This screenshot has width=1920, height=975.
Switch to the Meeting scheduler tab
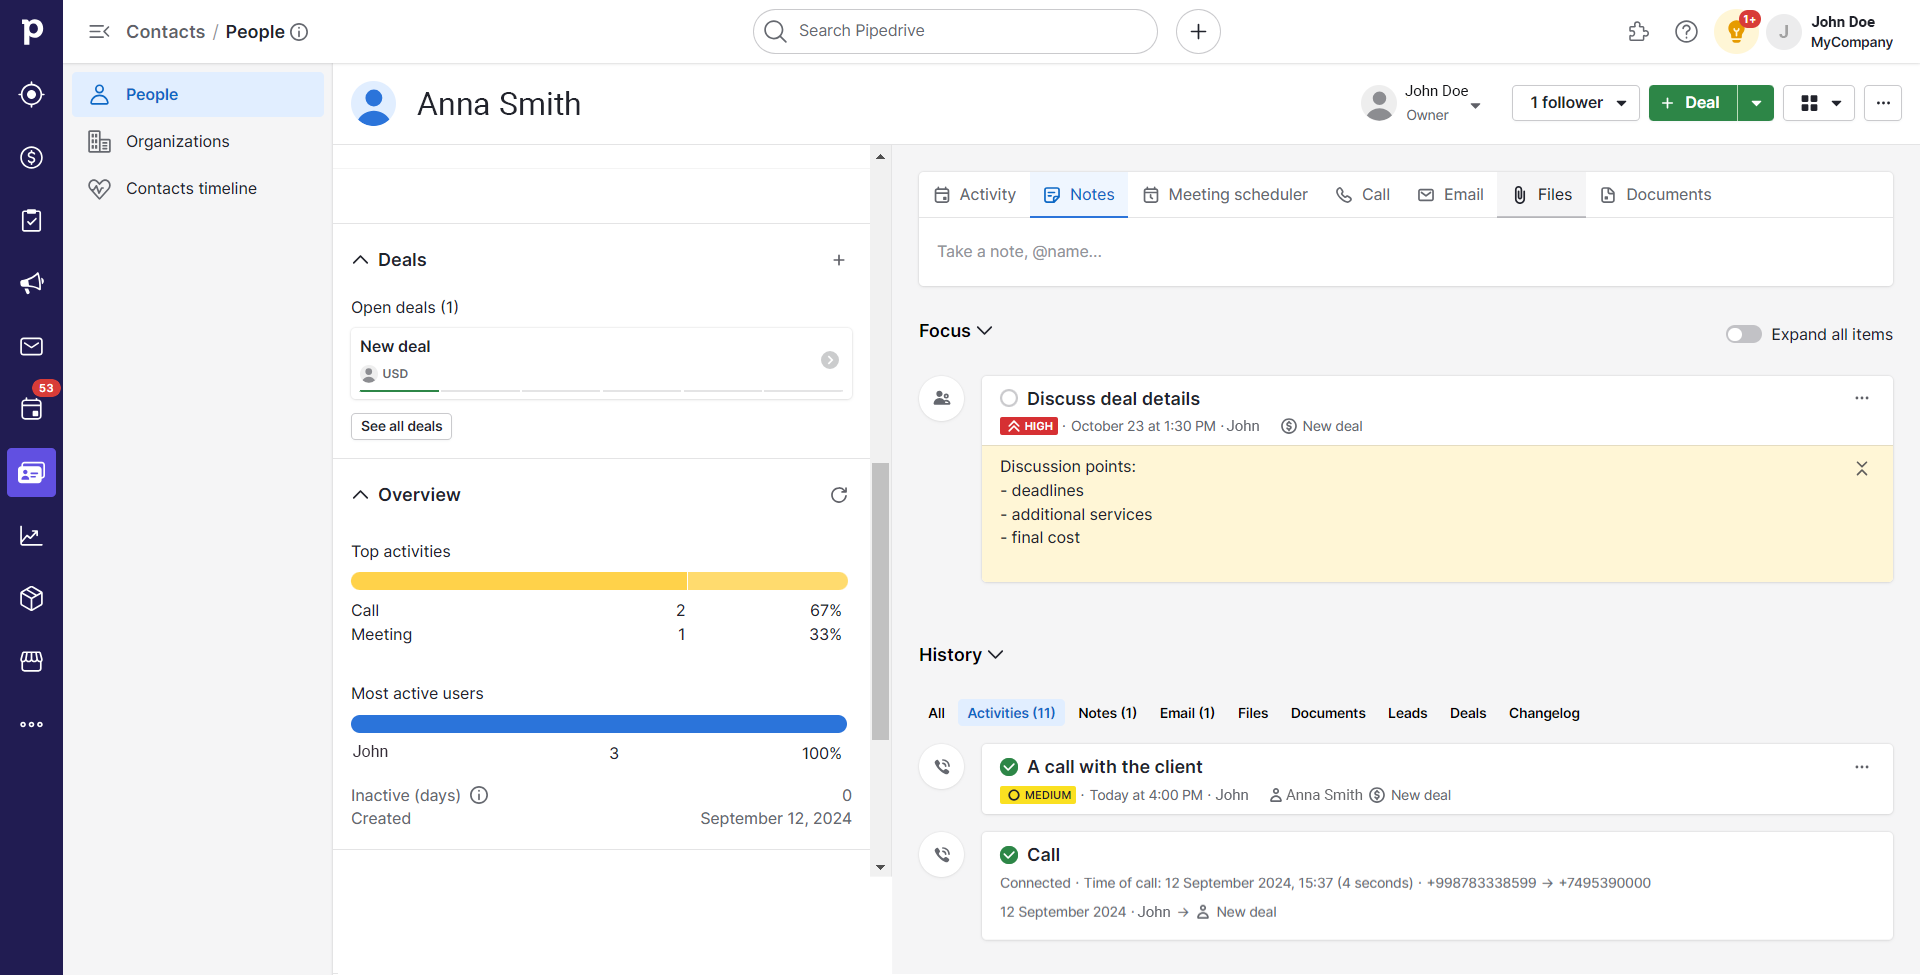point(1225,195)
